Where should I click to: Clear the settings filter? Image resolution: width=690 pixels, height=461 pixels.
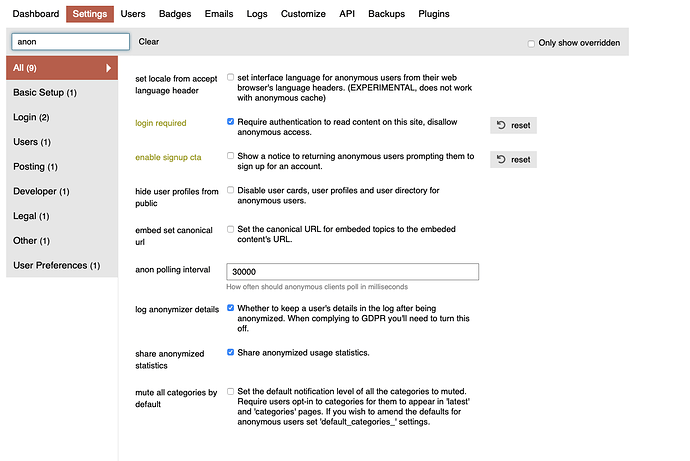(x=149, y=42)
